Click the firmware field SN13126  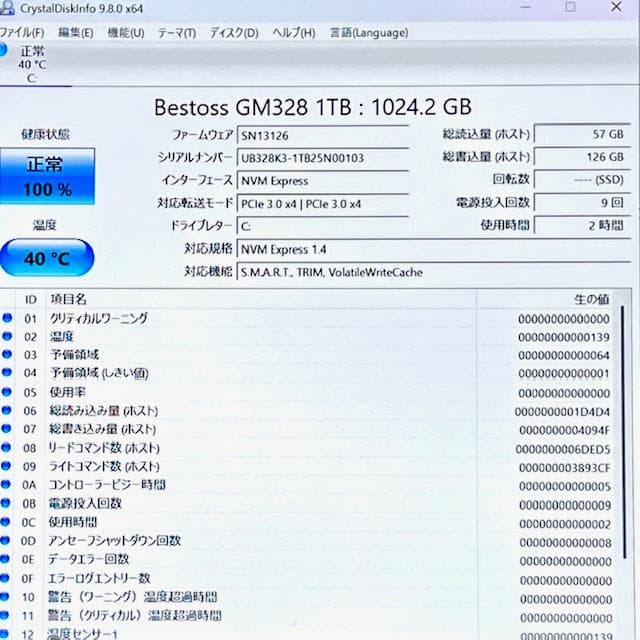[323, 136]
